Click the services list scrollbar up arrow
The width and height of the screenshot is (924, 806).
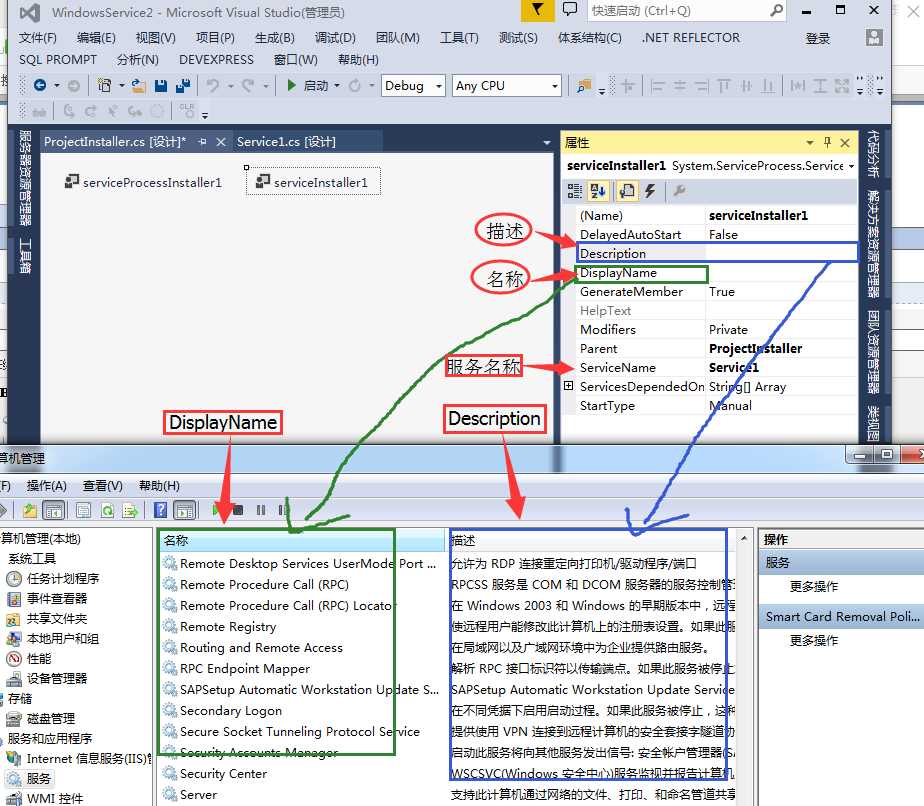[x=744, y=539]
